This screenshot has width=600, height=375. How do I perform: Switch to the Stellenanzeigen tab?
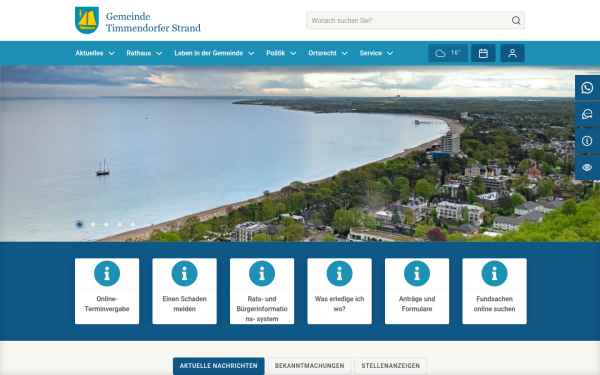391,366
